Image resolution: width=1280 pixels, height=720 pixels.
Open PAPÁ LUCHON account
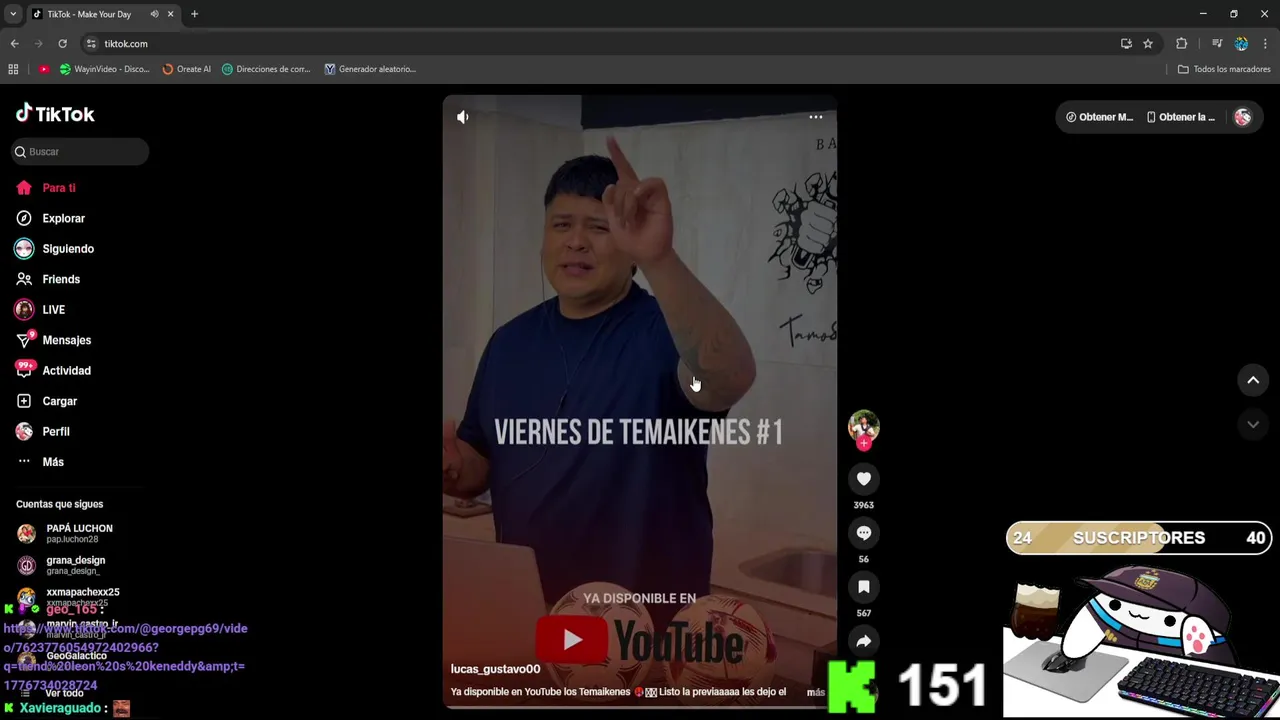coord(79,533)
